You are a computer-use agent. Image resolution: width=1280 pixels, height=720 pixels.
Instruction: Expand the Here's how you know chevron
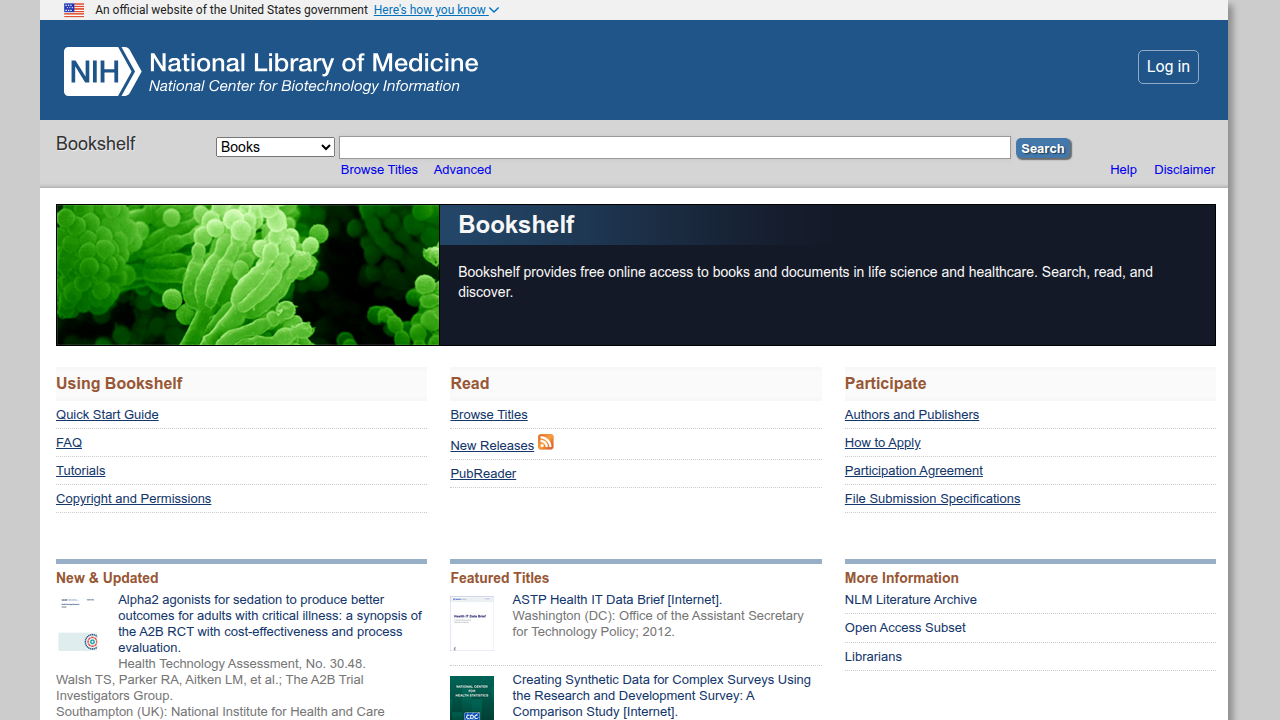pos(494,10)
